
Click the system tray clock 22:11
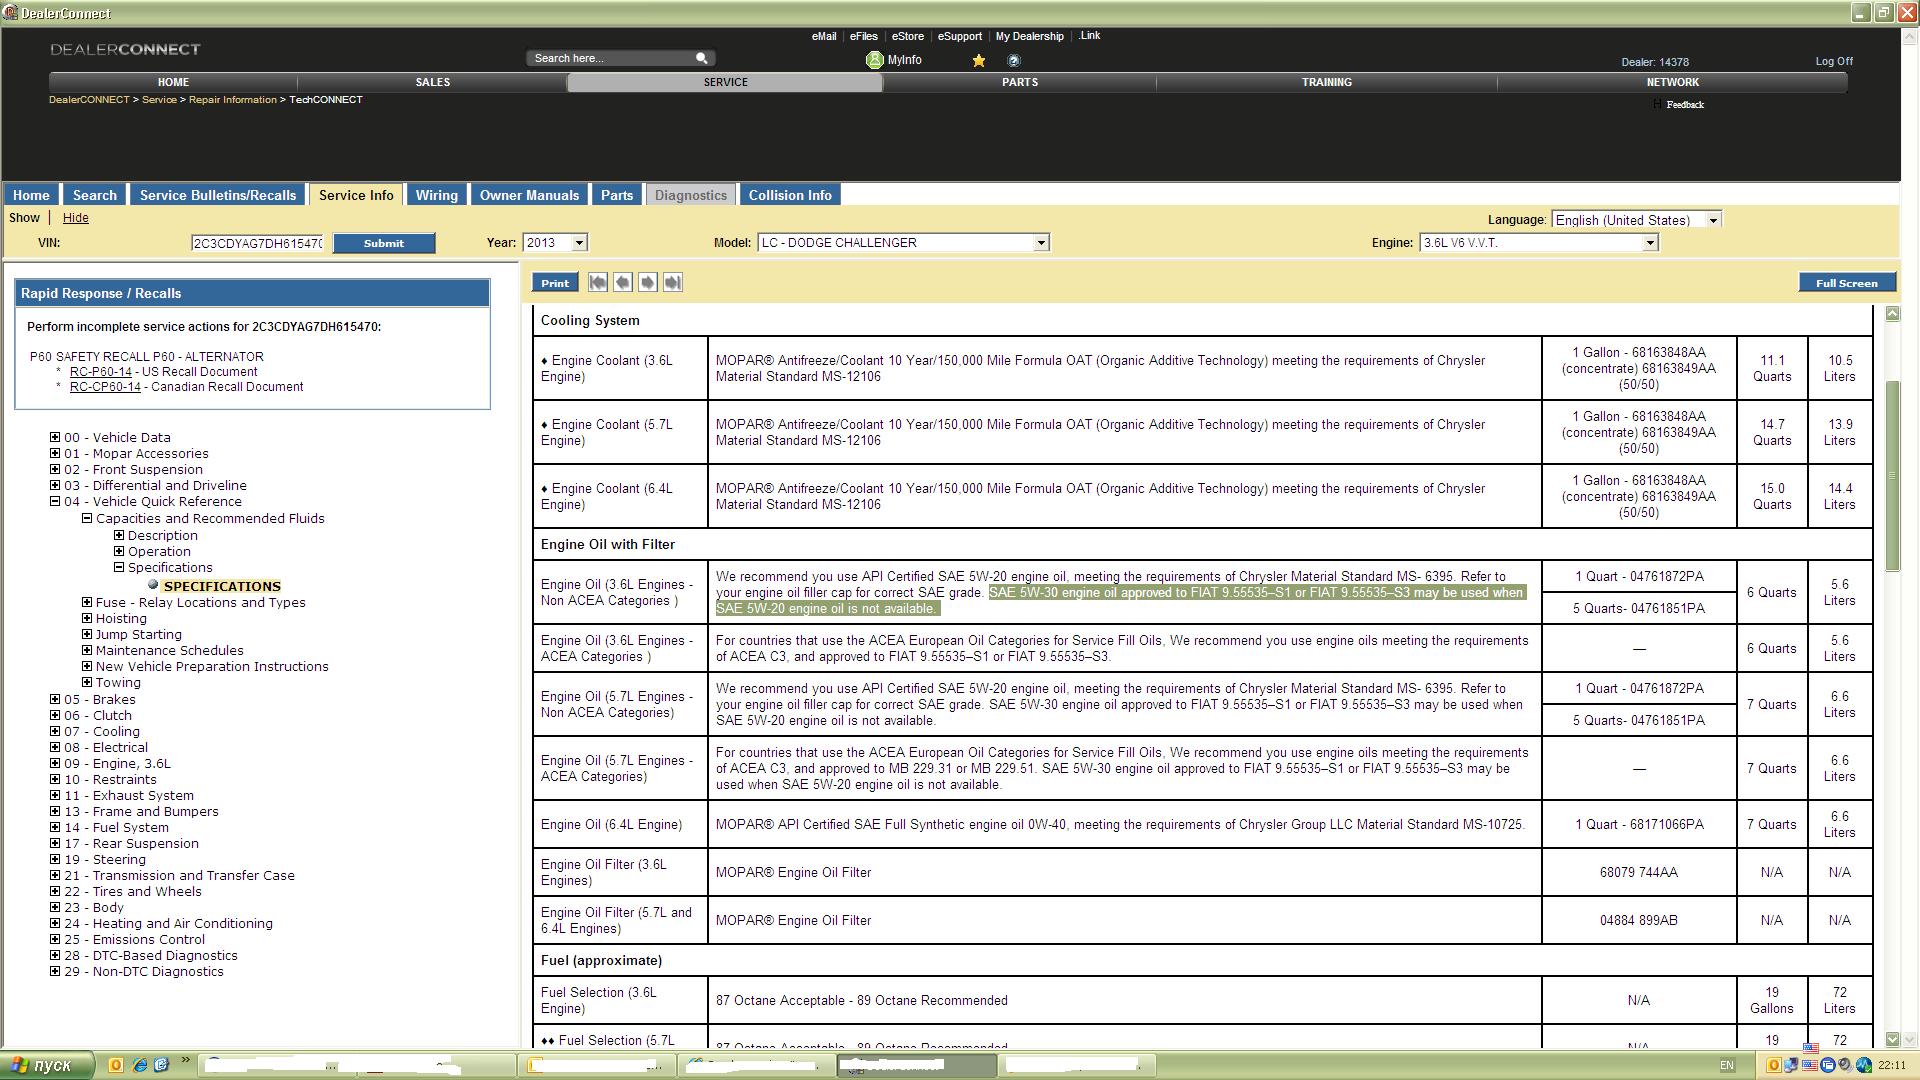click(1892, 1066)
